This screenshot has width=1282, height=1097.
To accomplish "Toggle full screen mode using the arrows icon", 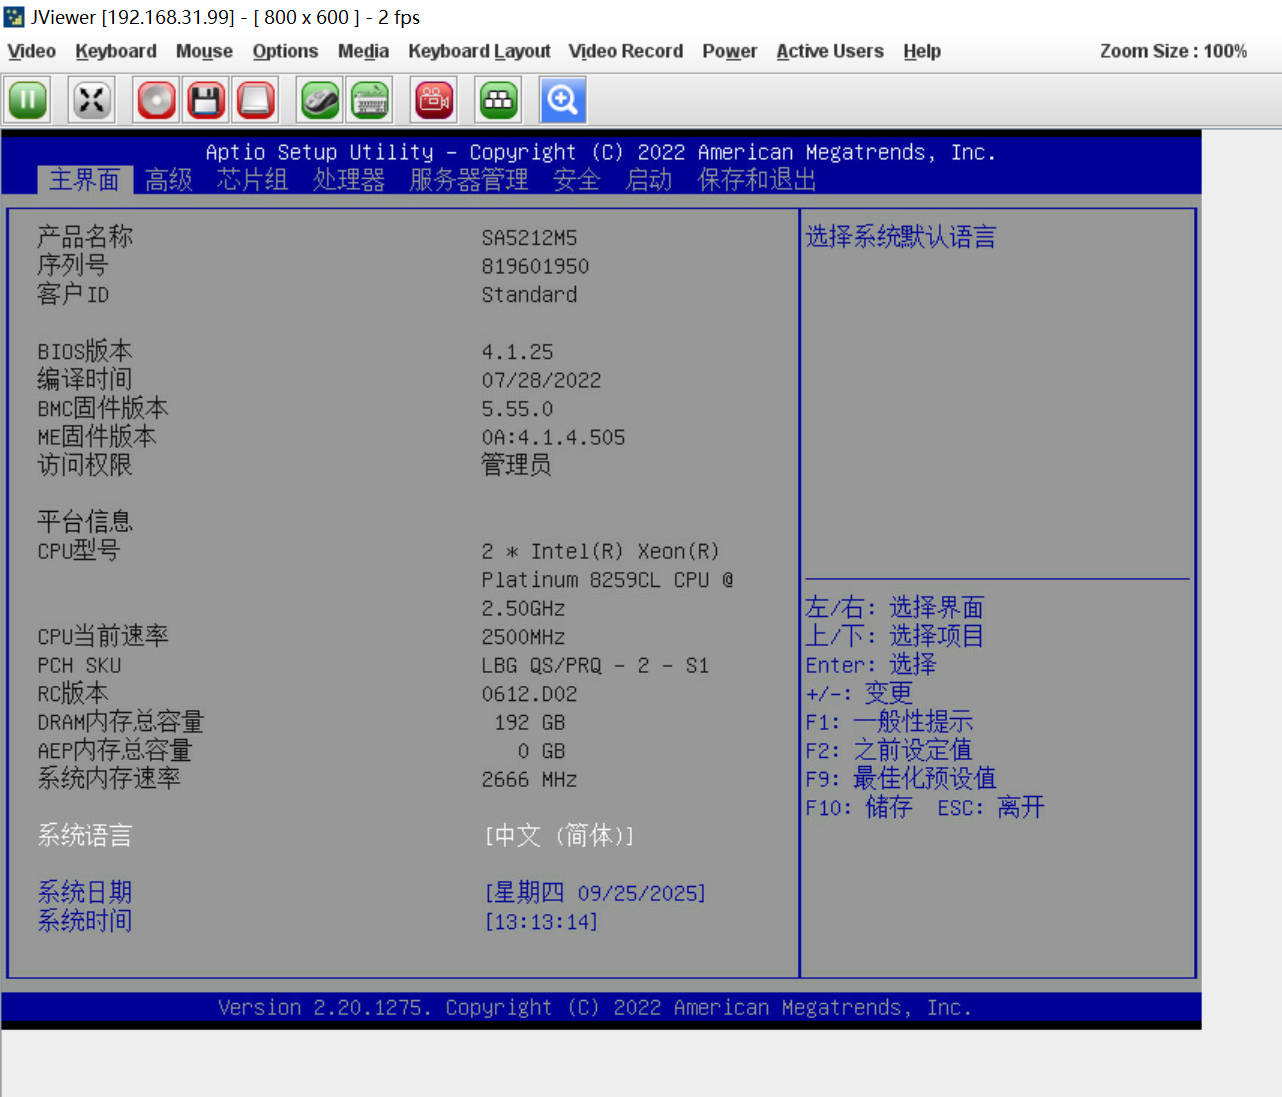I will 91,100.
